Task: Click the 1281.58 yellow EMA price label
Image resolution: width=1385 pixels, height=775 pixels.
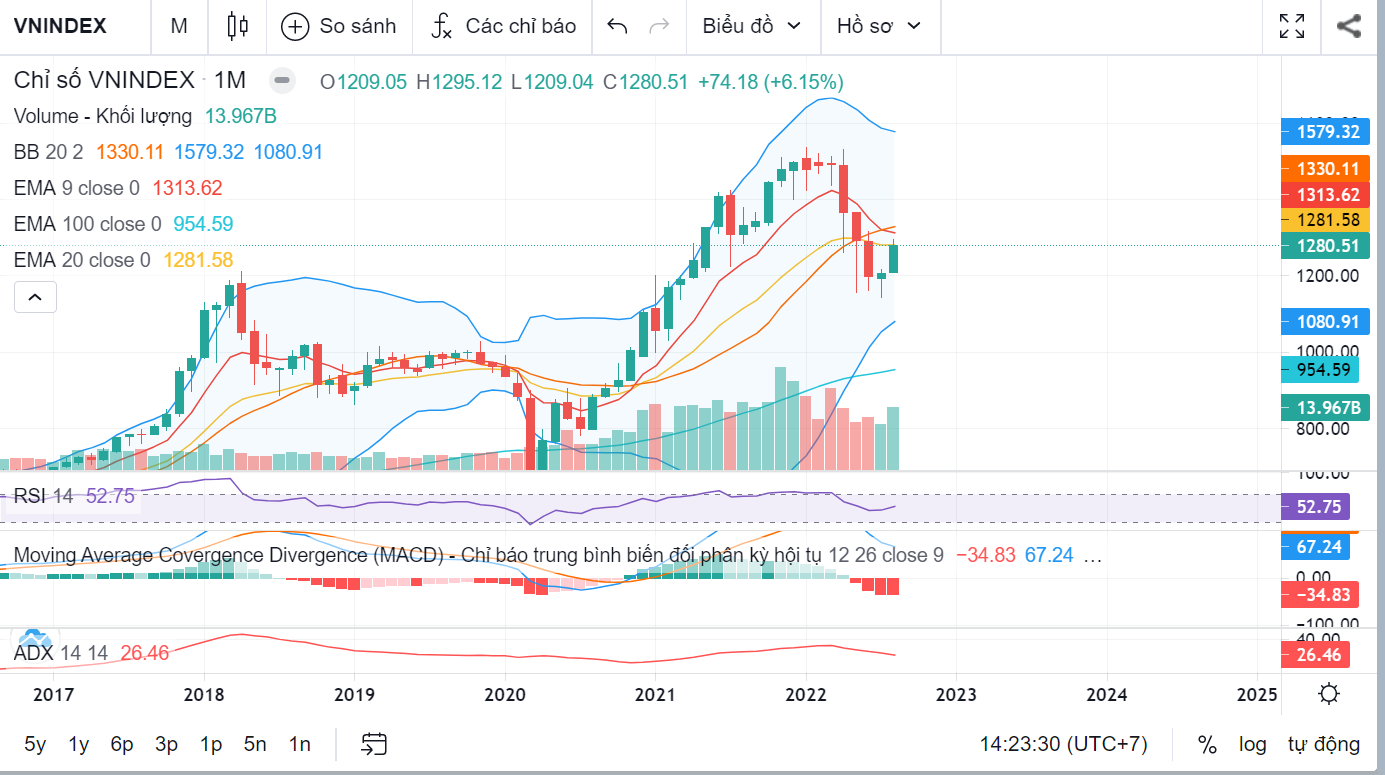Action: pyautogui.click(x=1328, y=220)
